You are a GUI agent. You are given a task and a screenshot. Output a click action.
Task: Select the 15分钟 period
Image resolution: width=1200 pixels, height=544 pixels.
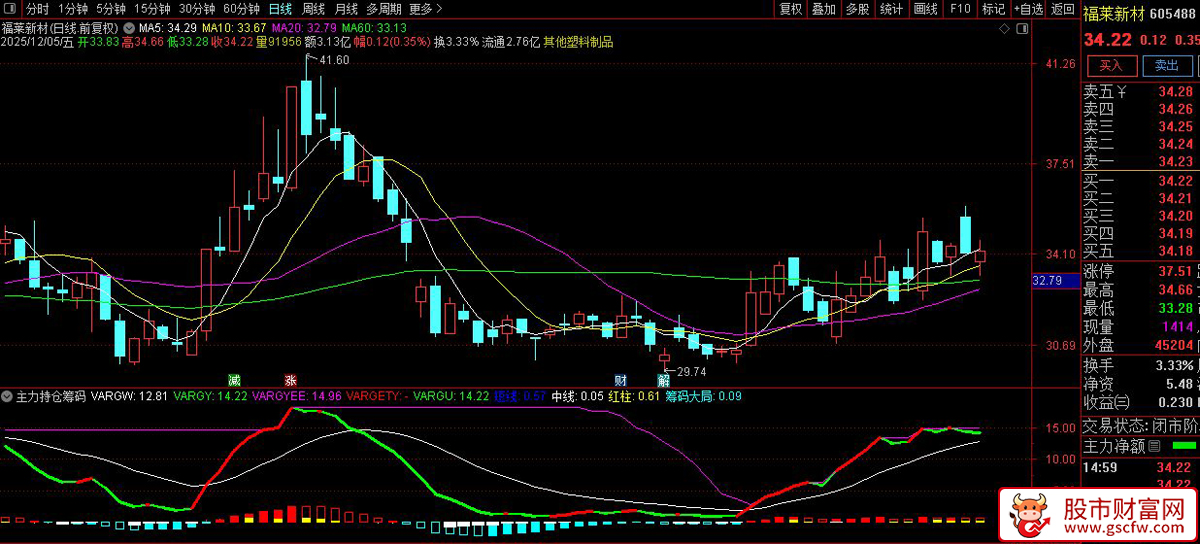coord(152,9)
